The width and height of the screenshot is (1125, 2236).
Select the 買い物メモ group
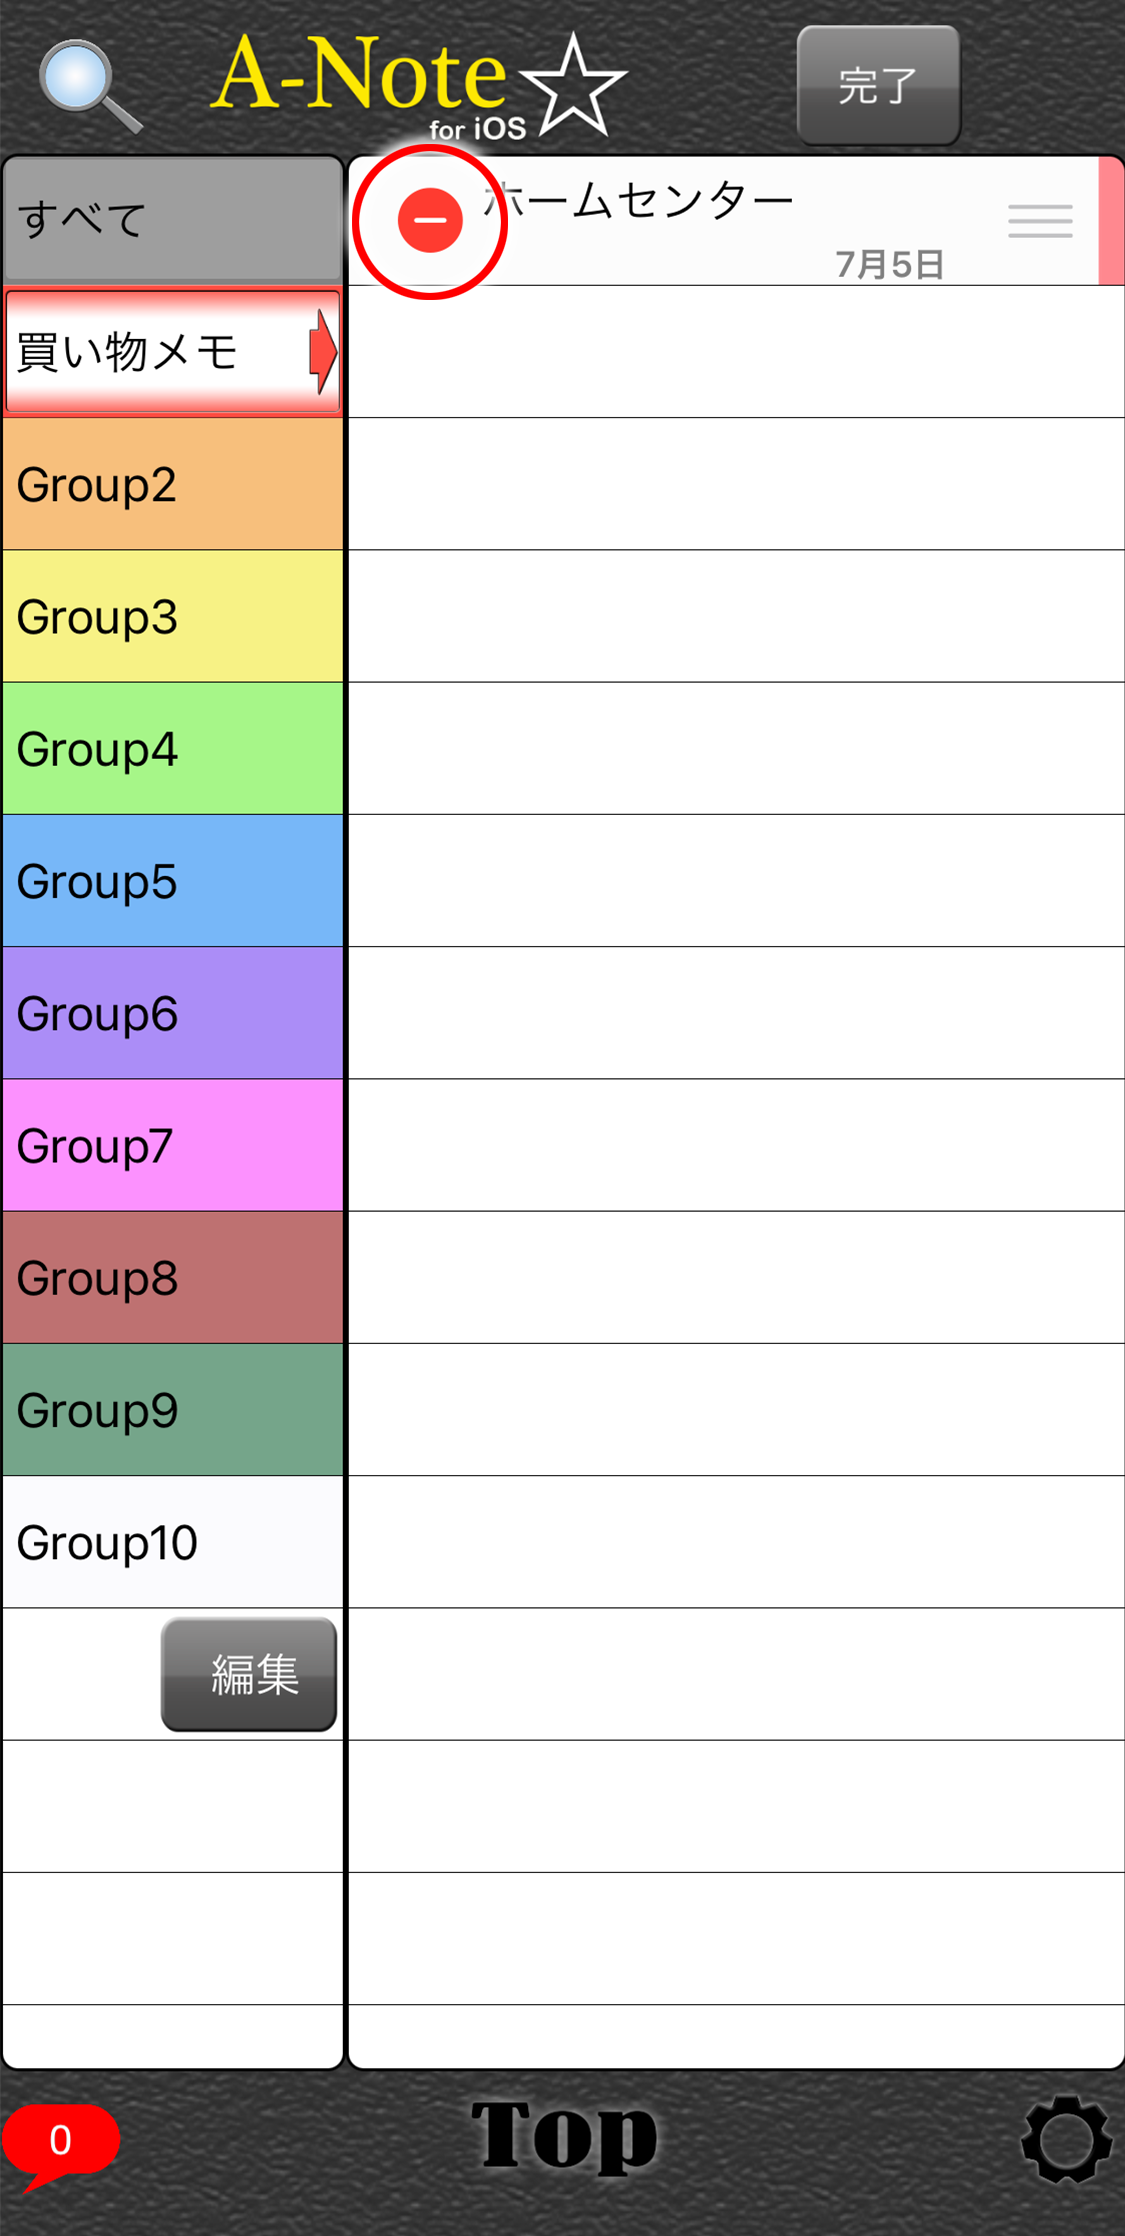(x=173, y=351)
